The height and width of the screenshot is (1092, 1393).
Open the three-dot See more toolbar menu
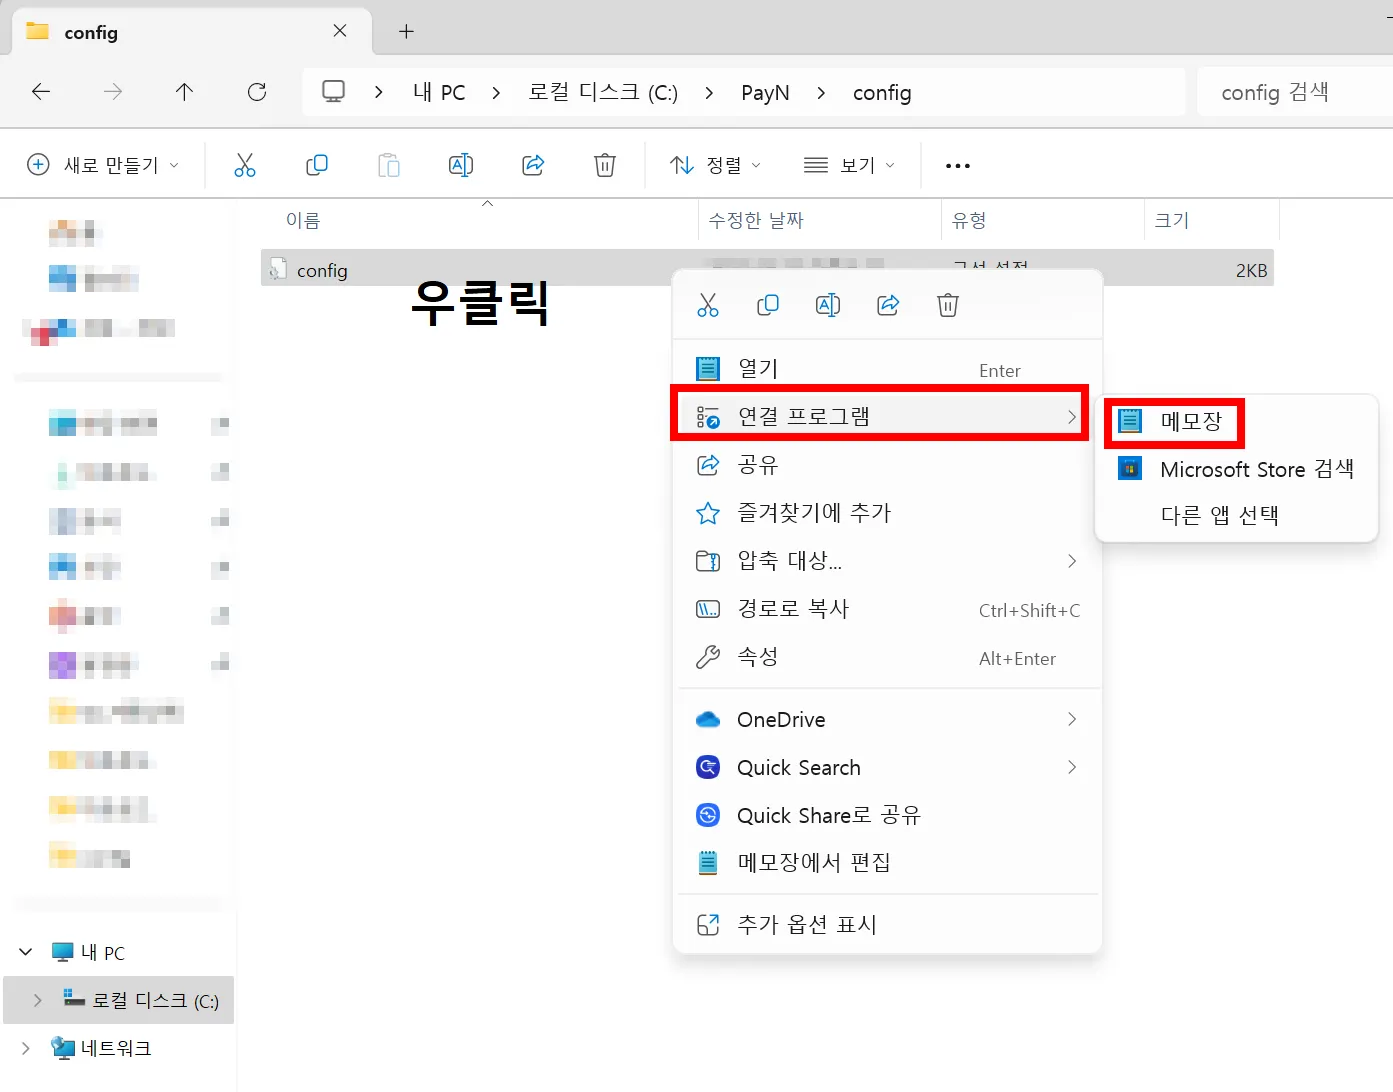(x=958, y=166)
